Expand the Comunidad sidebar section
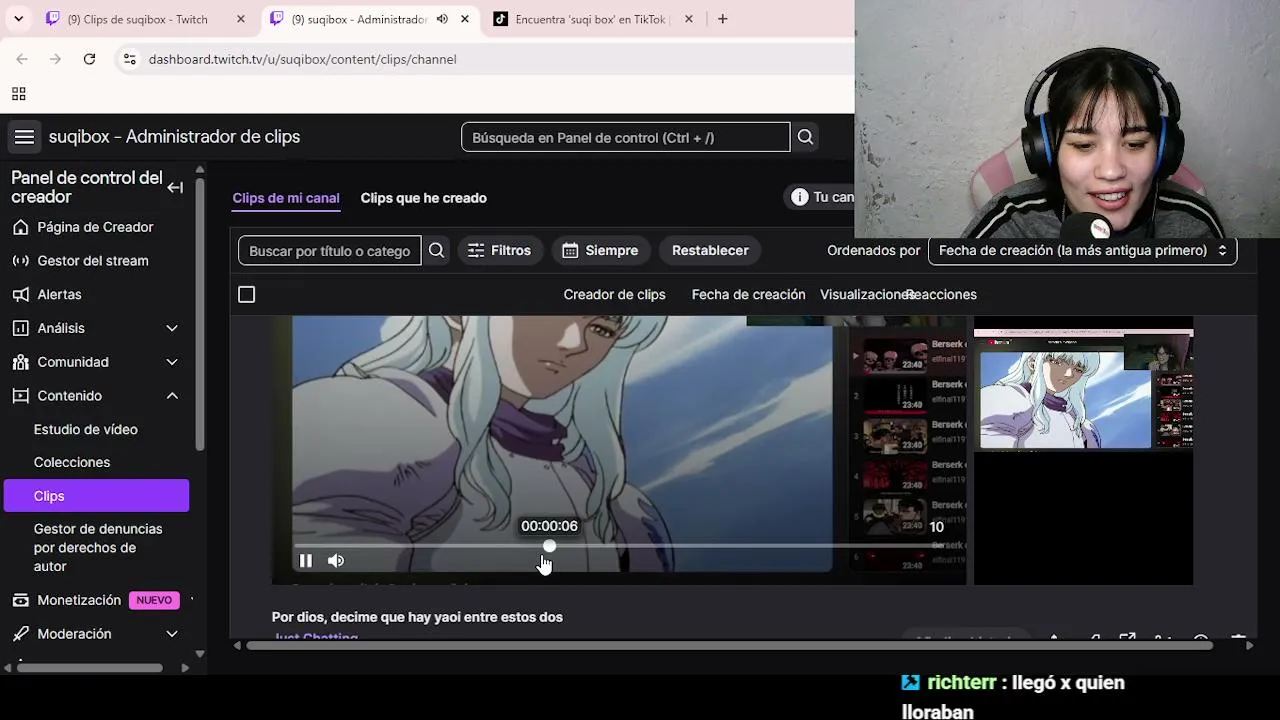1280x720 pixels. pyautogui.click(x=172, y=362)
